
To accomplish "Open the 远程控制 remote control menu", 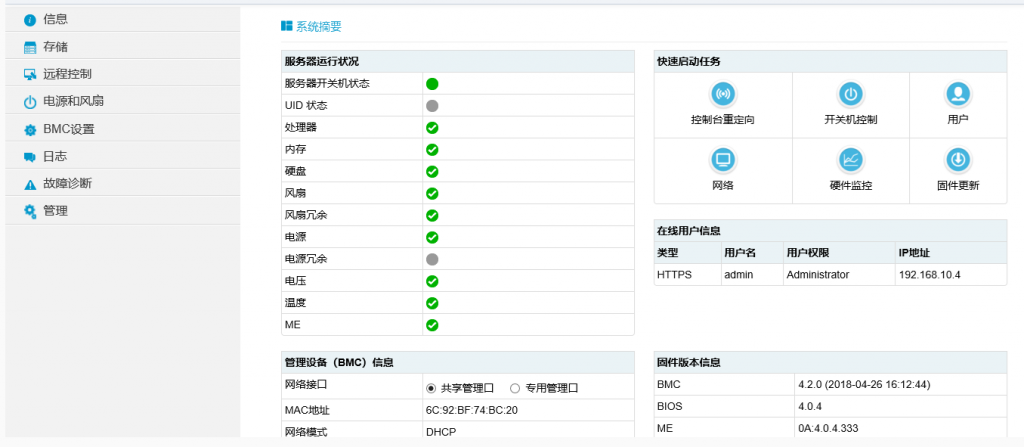I will pos(67,74).
